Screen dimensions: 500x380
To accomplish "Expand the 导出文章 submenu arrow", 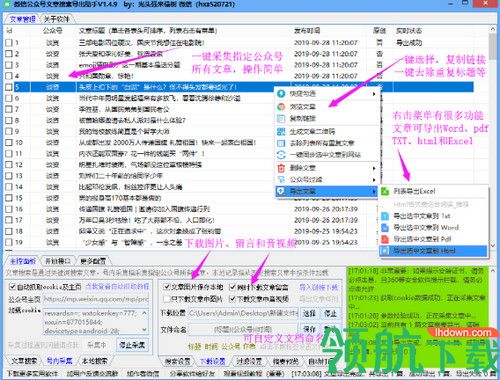I will [x=374, y=191].
